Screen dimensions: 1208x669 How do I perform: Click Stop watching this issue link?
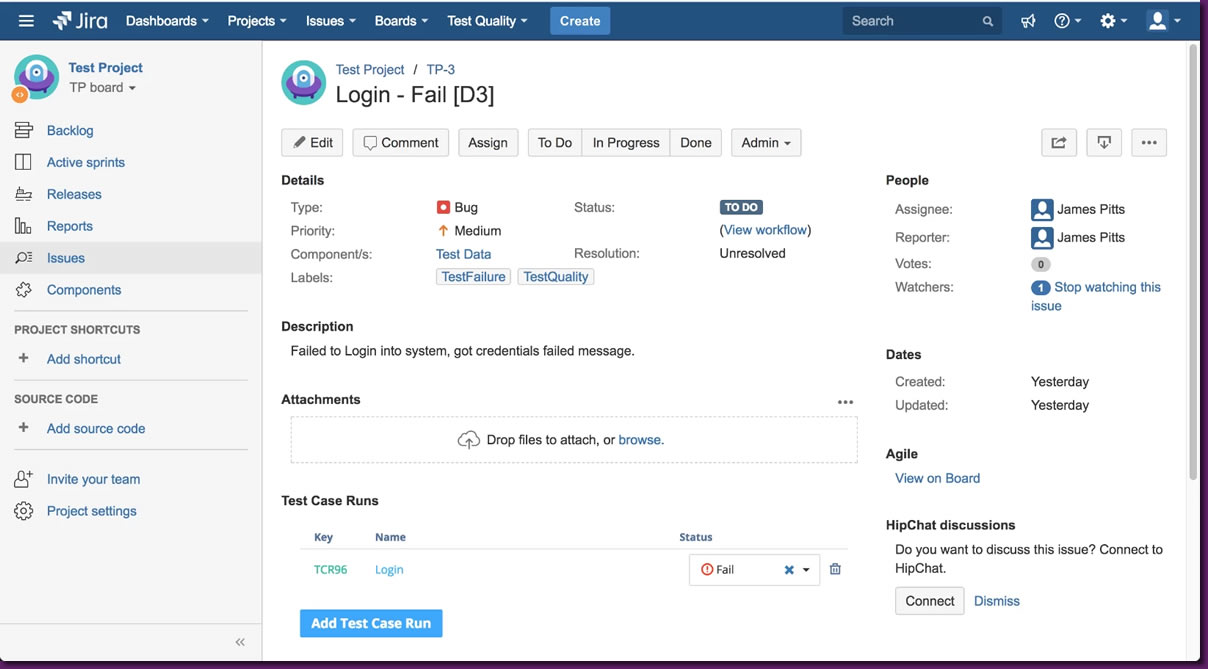tap(1107, 287)
